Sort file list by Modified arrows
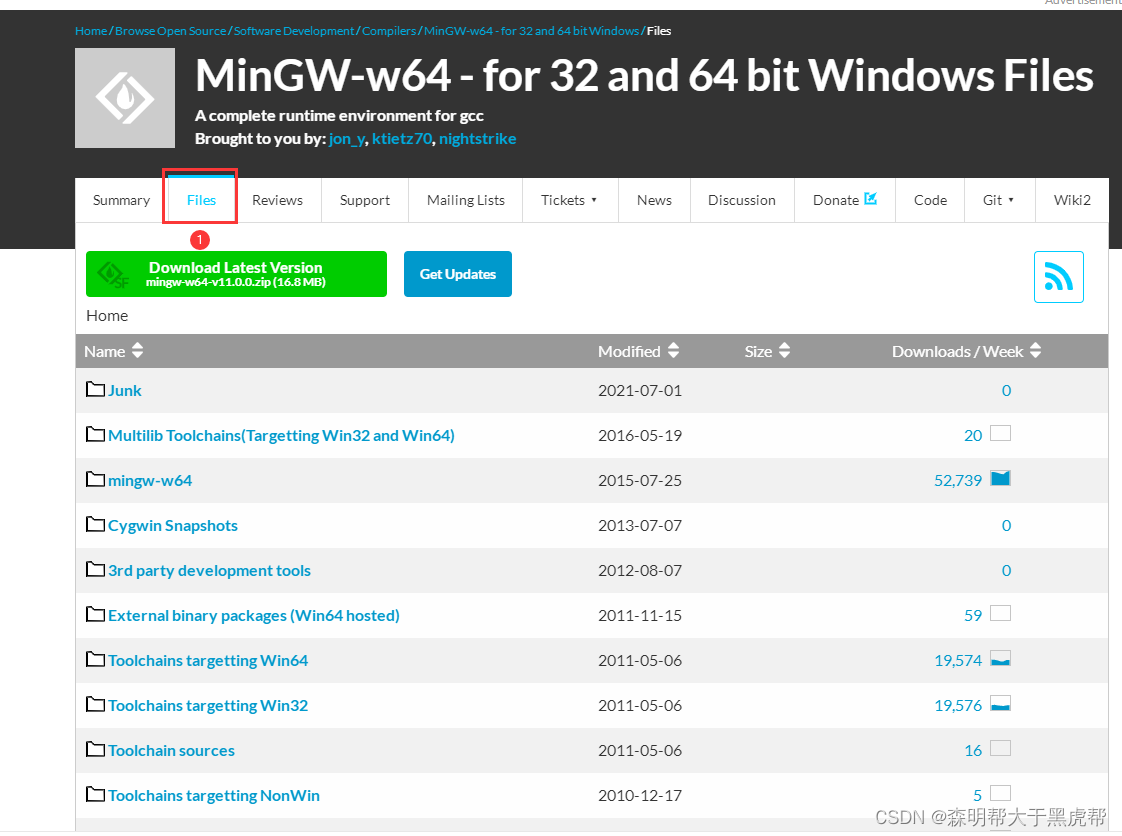 pos(673,351)
